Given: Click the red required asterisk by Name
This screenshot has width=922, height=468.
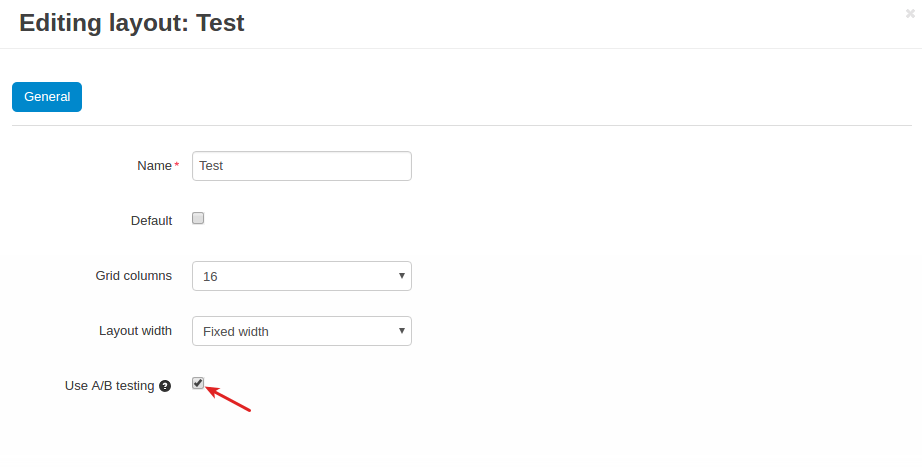Looking at the screenshot, I should tap(176, 165).
